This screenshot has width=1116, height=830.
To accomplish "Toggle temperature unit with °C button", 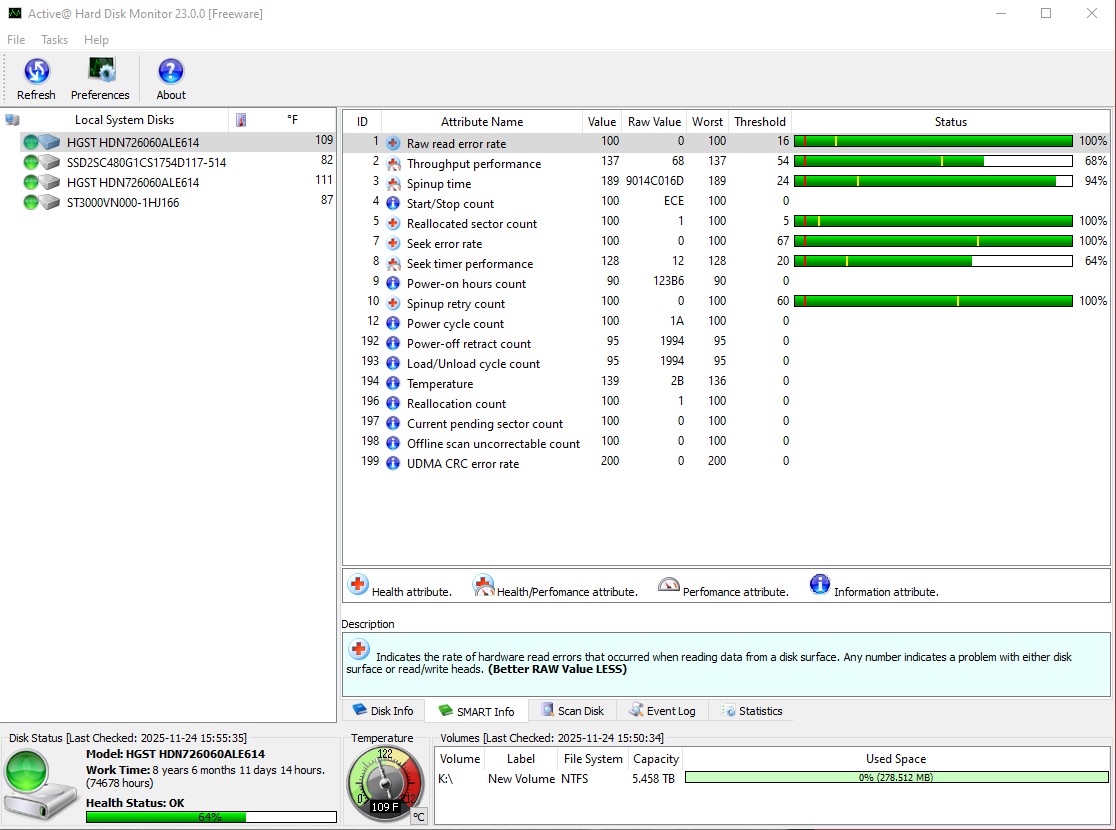I will [419, 816].
